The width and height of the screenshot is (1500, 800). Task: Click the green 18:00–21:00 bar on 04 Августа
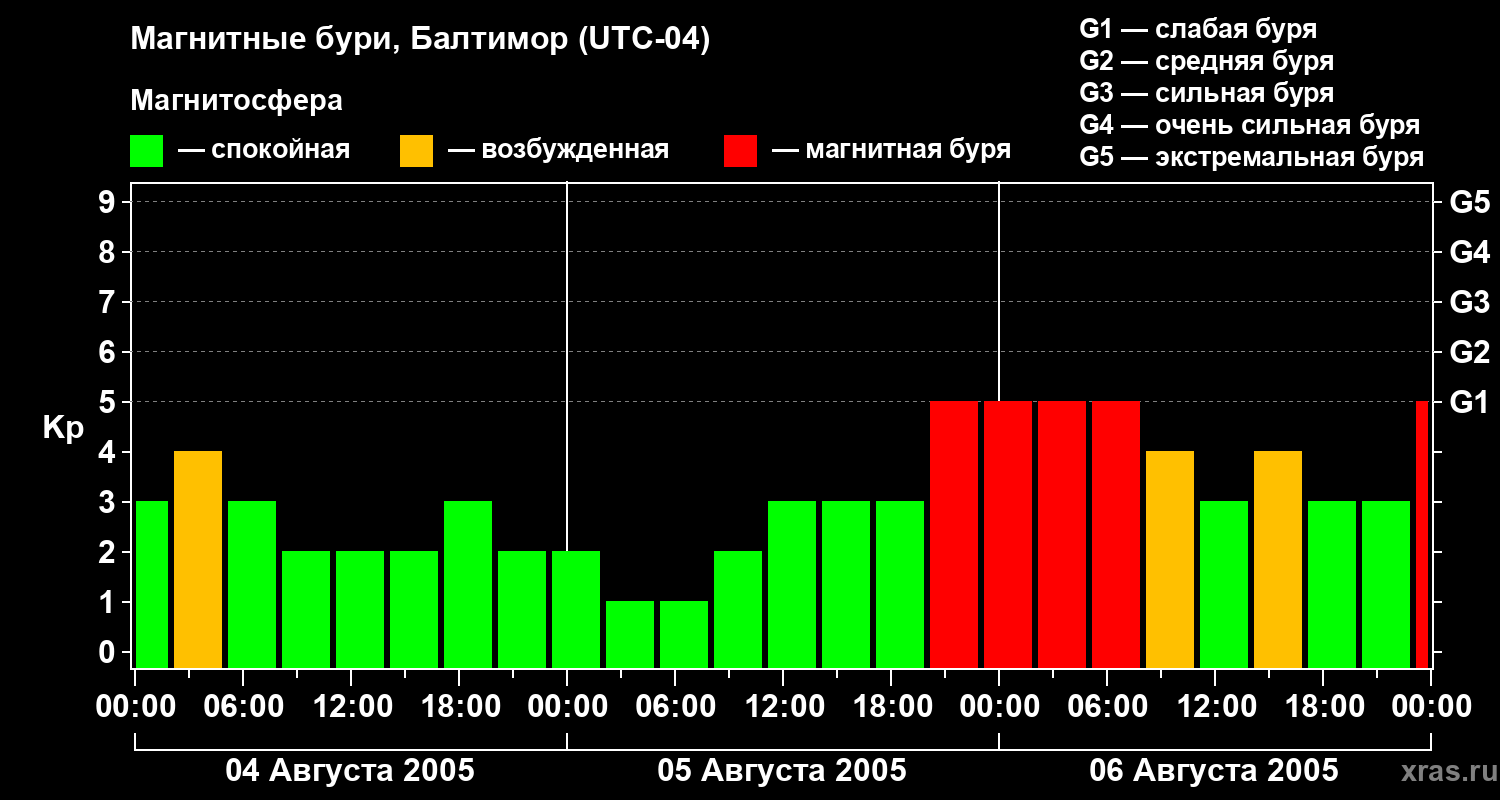click(468, 585)
